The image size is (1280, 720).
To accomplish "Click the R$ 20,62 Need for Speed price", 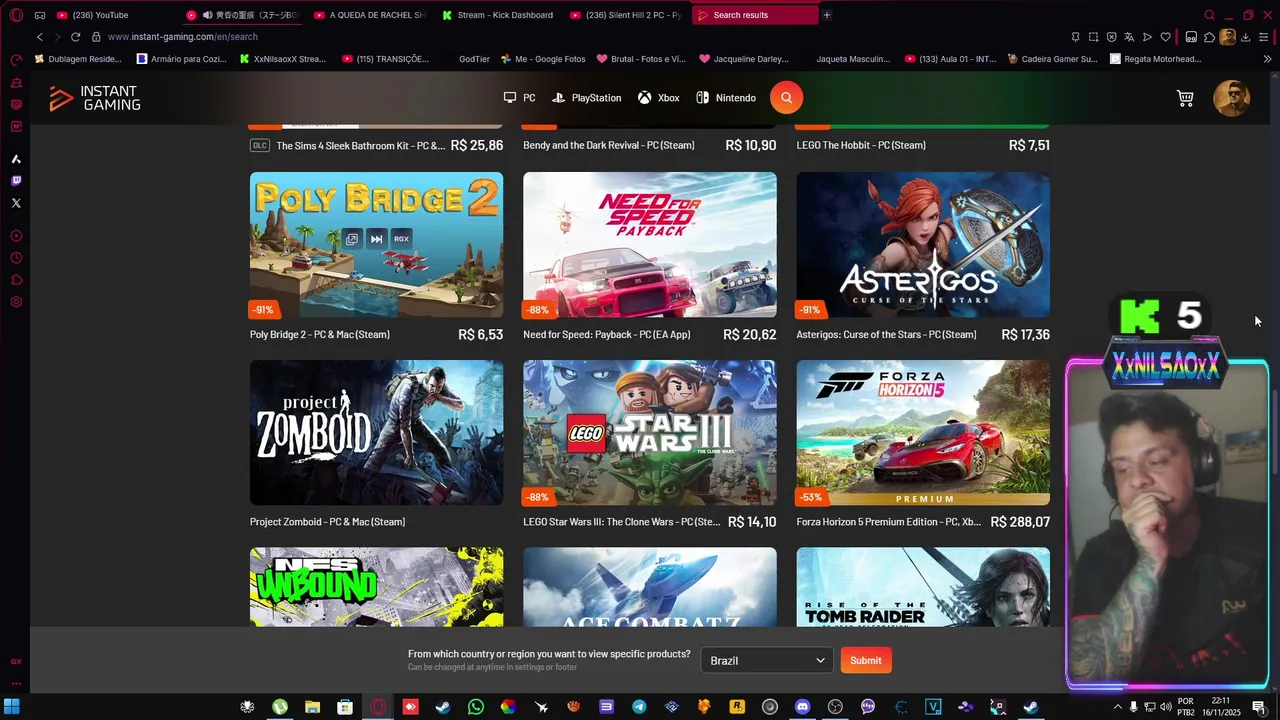I will point(750,334).
